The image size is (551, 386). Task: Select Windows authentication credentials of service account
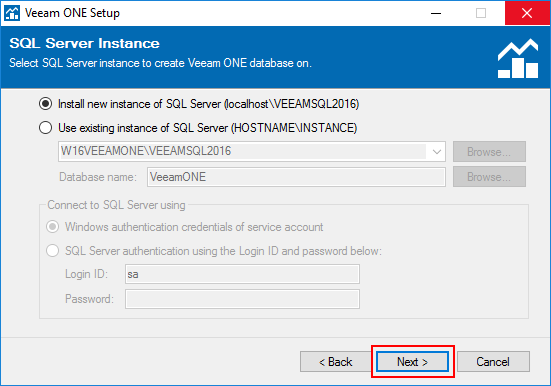coord(53,227)
